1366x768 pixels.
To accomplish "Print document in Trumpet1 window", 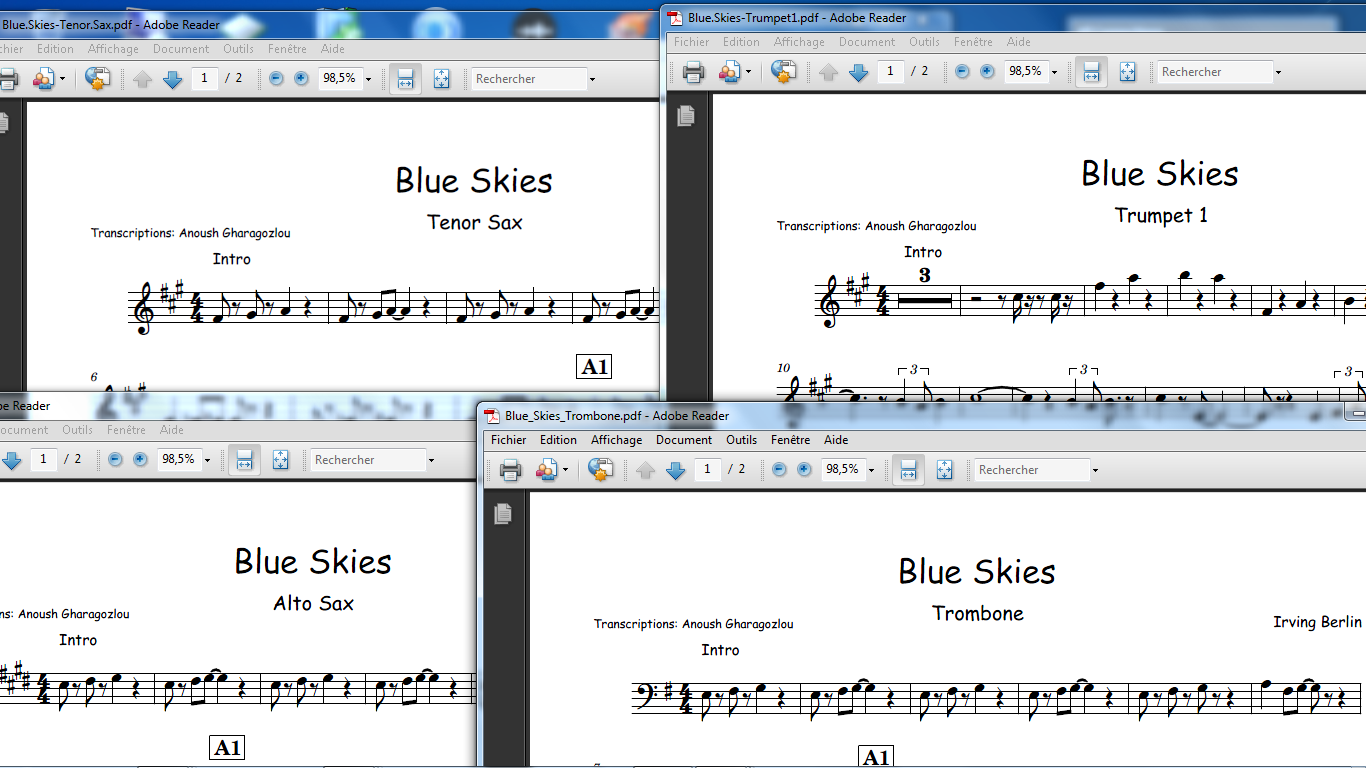I will (x=693, y=71).
